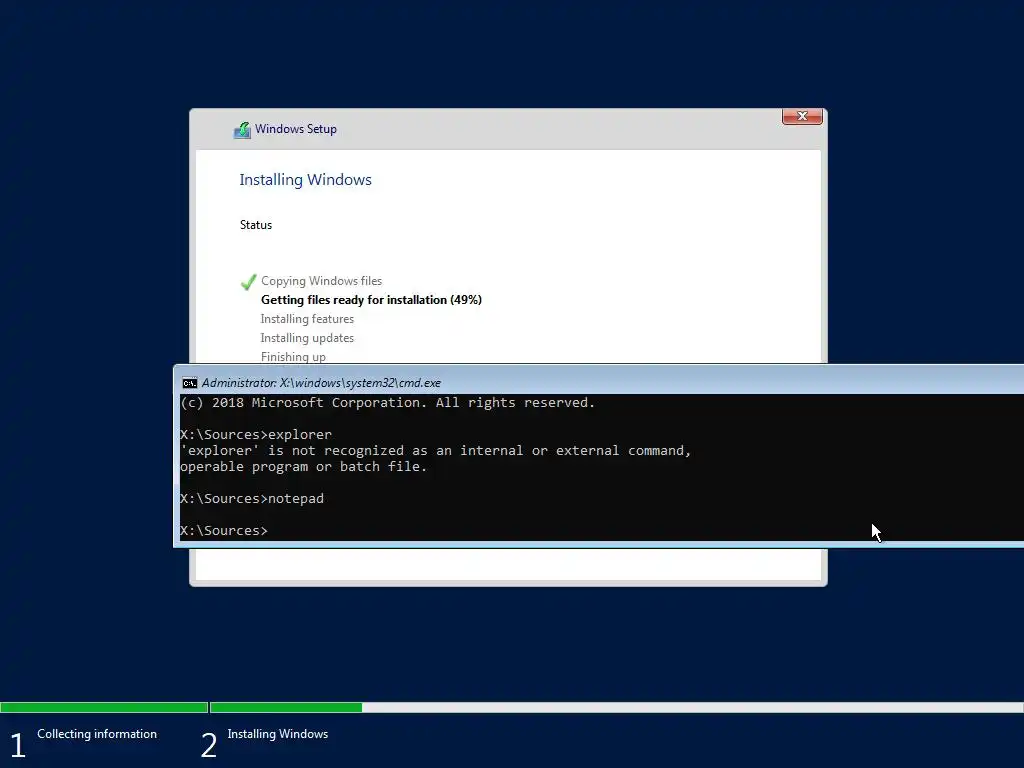Screen dimensions: 1024x768
Task: Click the 'explorer is not recognized' error line
Action: pyautogui.click(x=436, y=451)
